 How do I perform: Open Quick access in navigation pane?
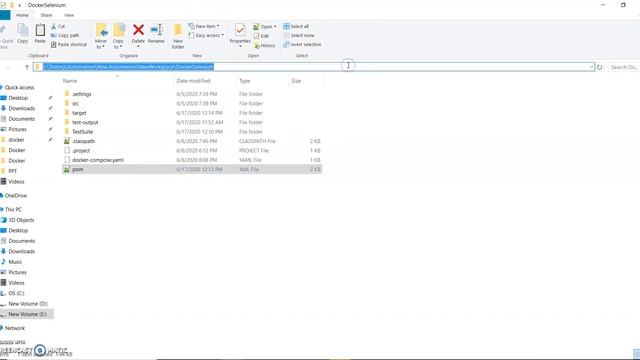coord(19,87)
